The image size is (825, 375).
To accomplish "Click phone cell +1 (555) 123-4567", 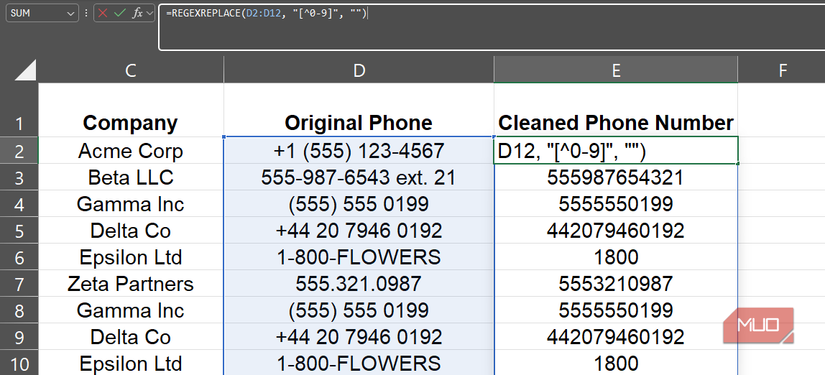I will [x=359, y=150].
